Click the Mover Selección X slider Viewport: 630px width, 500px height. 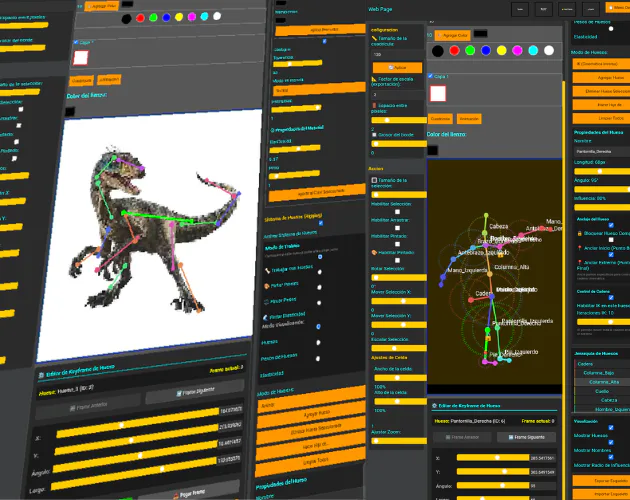(399, 301)
